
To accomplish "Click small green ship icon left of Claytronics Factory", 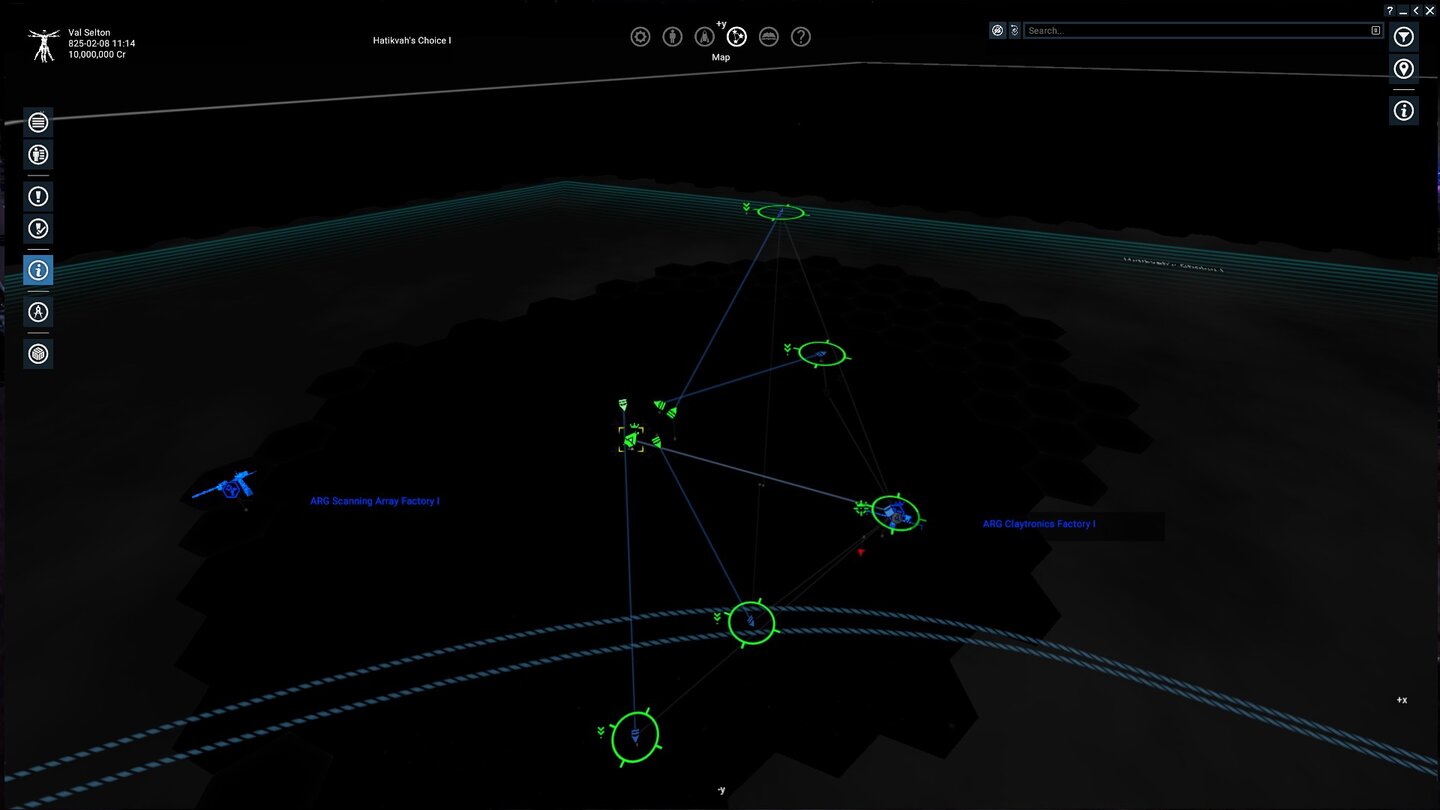I will (862, 509).
